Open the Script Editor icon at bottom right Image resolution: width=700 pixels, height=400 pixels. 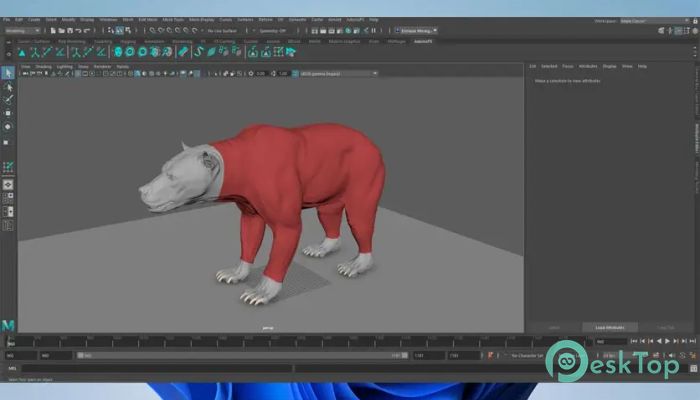(x=693, y=368)
